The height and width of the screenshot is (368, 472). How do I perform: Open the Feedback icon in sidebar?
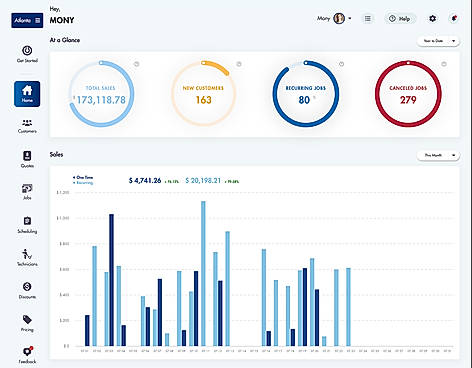(x=27, y=352)
